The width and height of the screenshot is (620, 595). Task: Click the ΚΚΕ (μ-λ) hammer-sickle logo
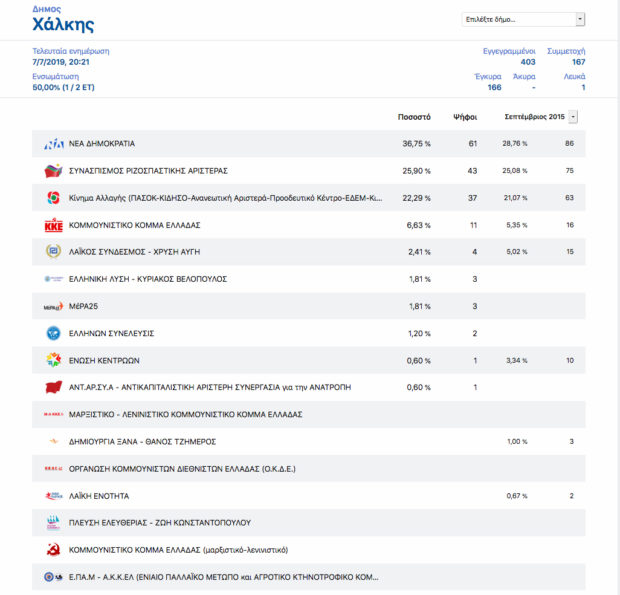pos(53,550)
